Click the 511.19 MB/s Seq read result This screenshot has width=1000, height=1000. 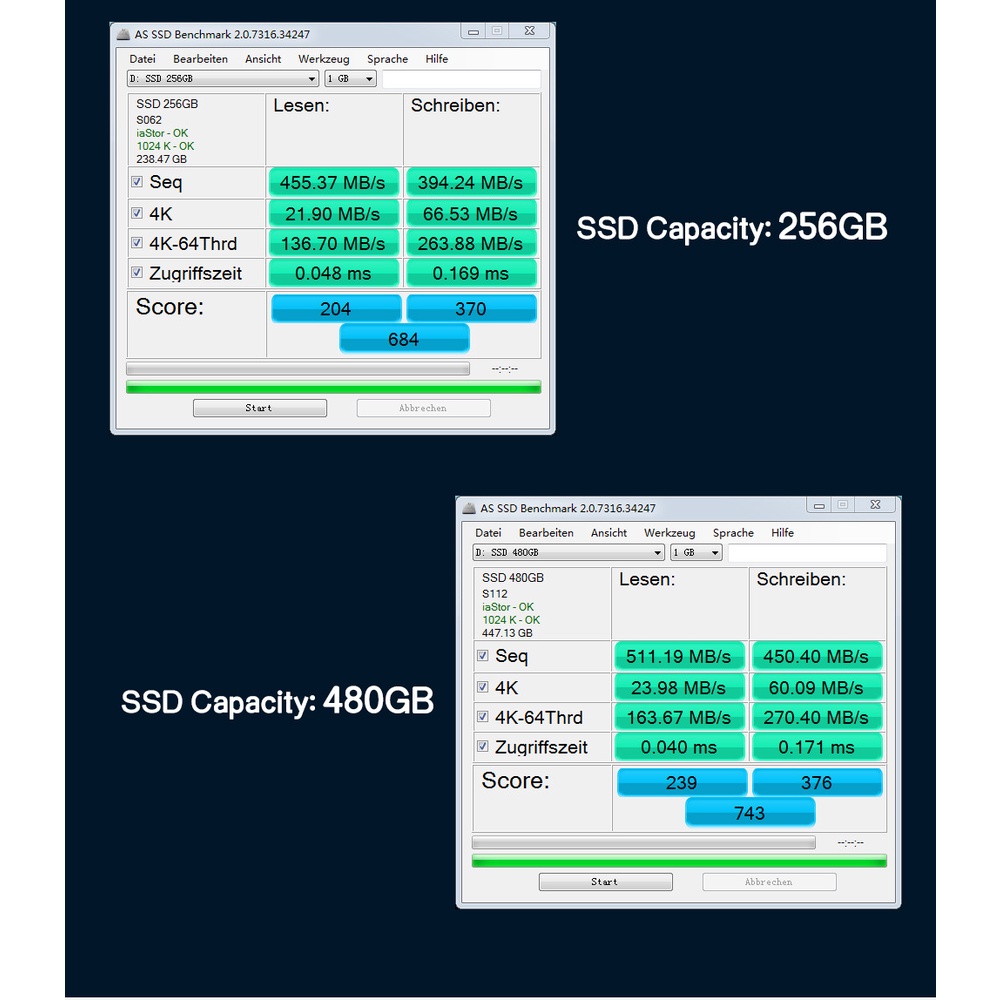[679, 656]
